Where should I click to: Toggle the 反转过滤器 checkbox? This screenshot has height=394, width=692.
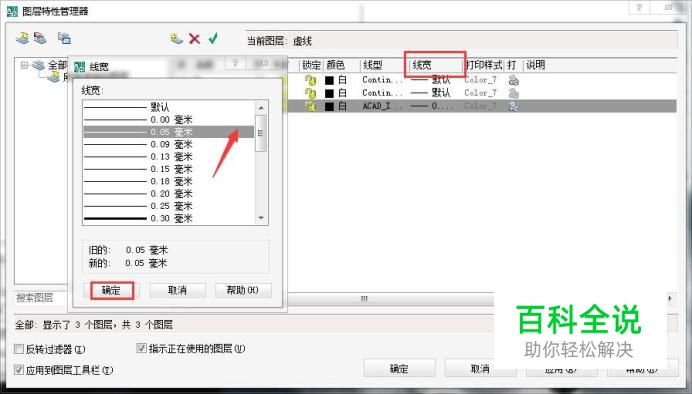(19, 349)
